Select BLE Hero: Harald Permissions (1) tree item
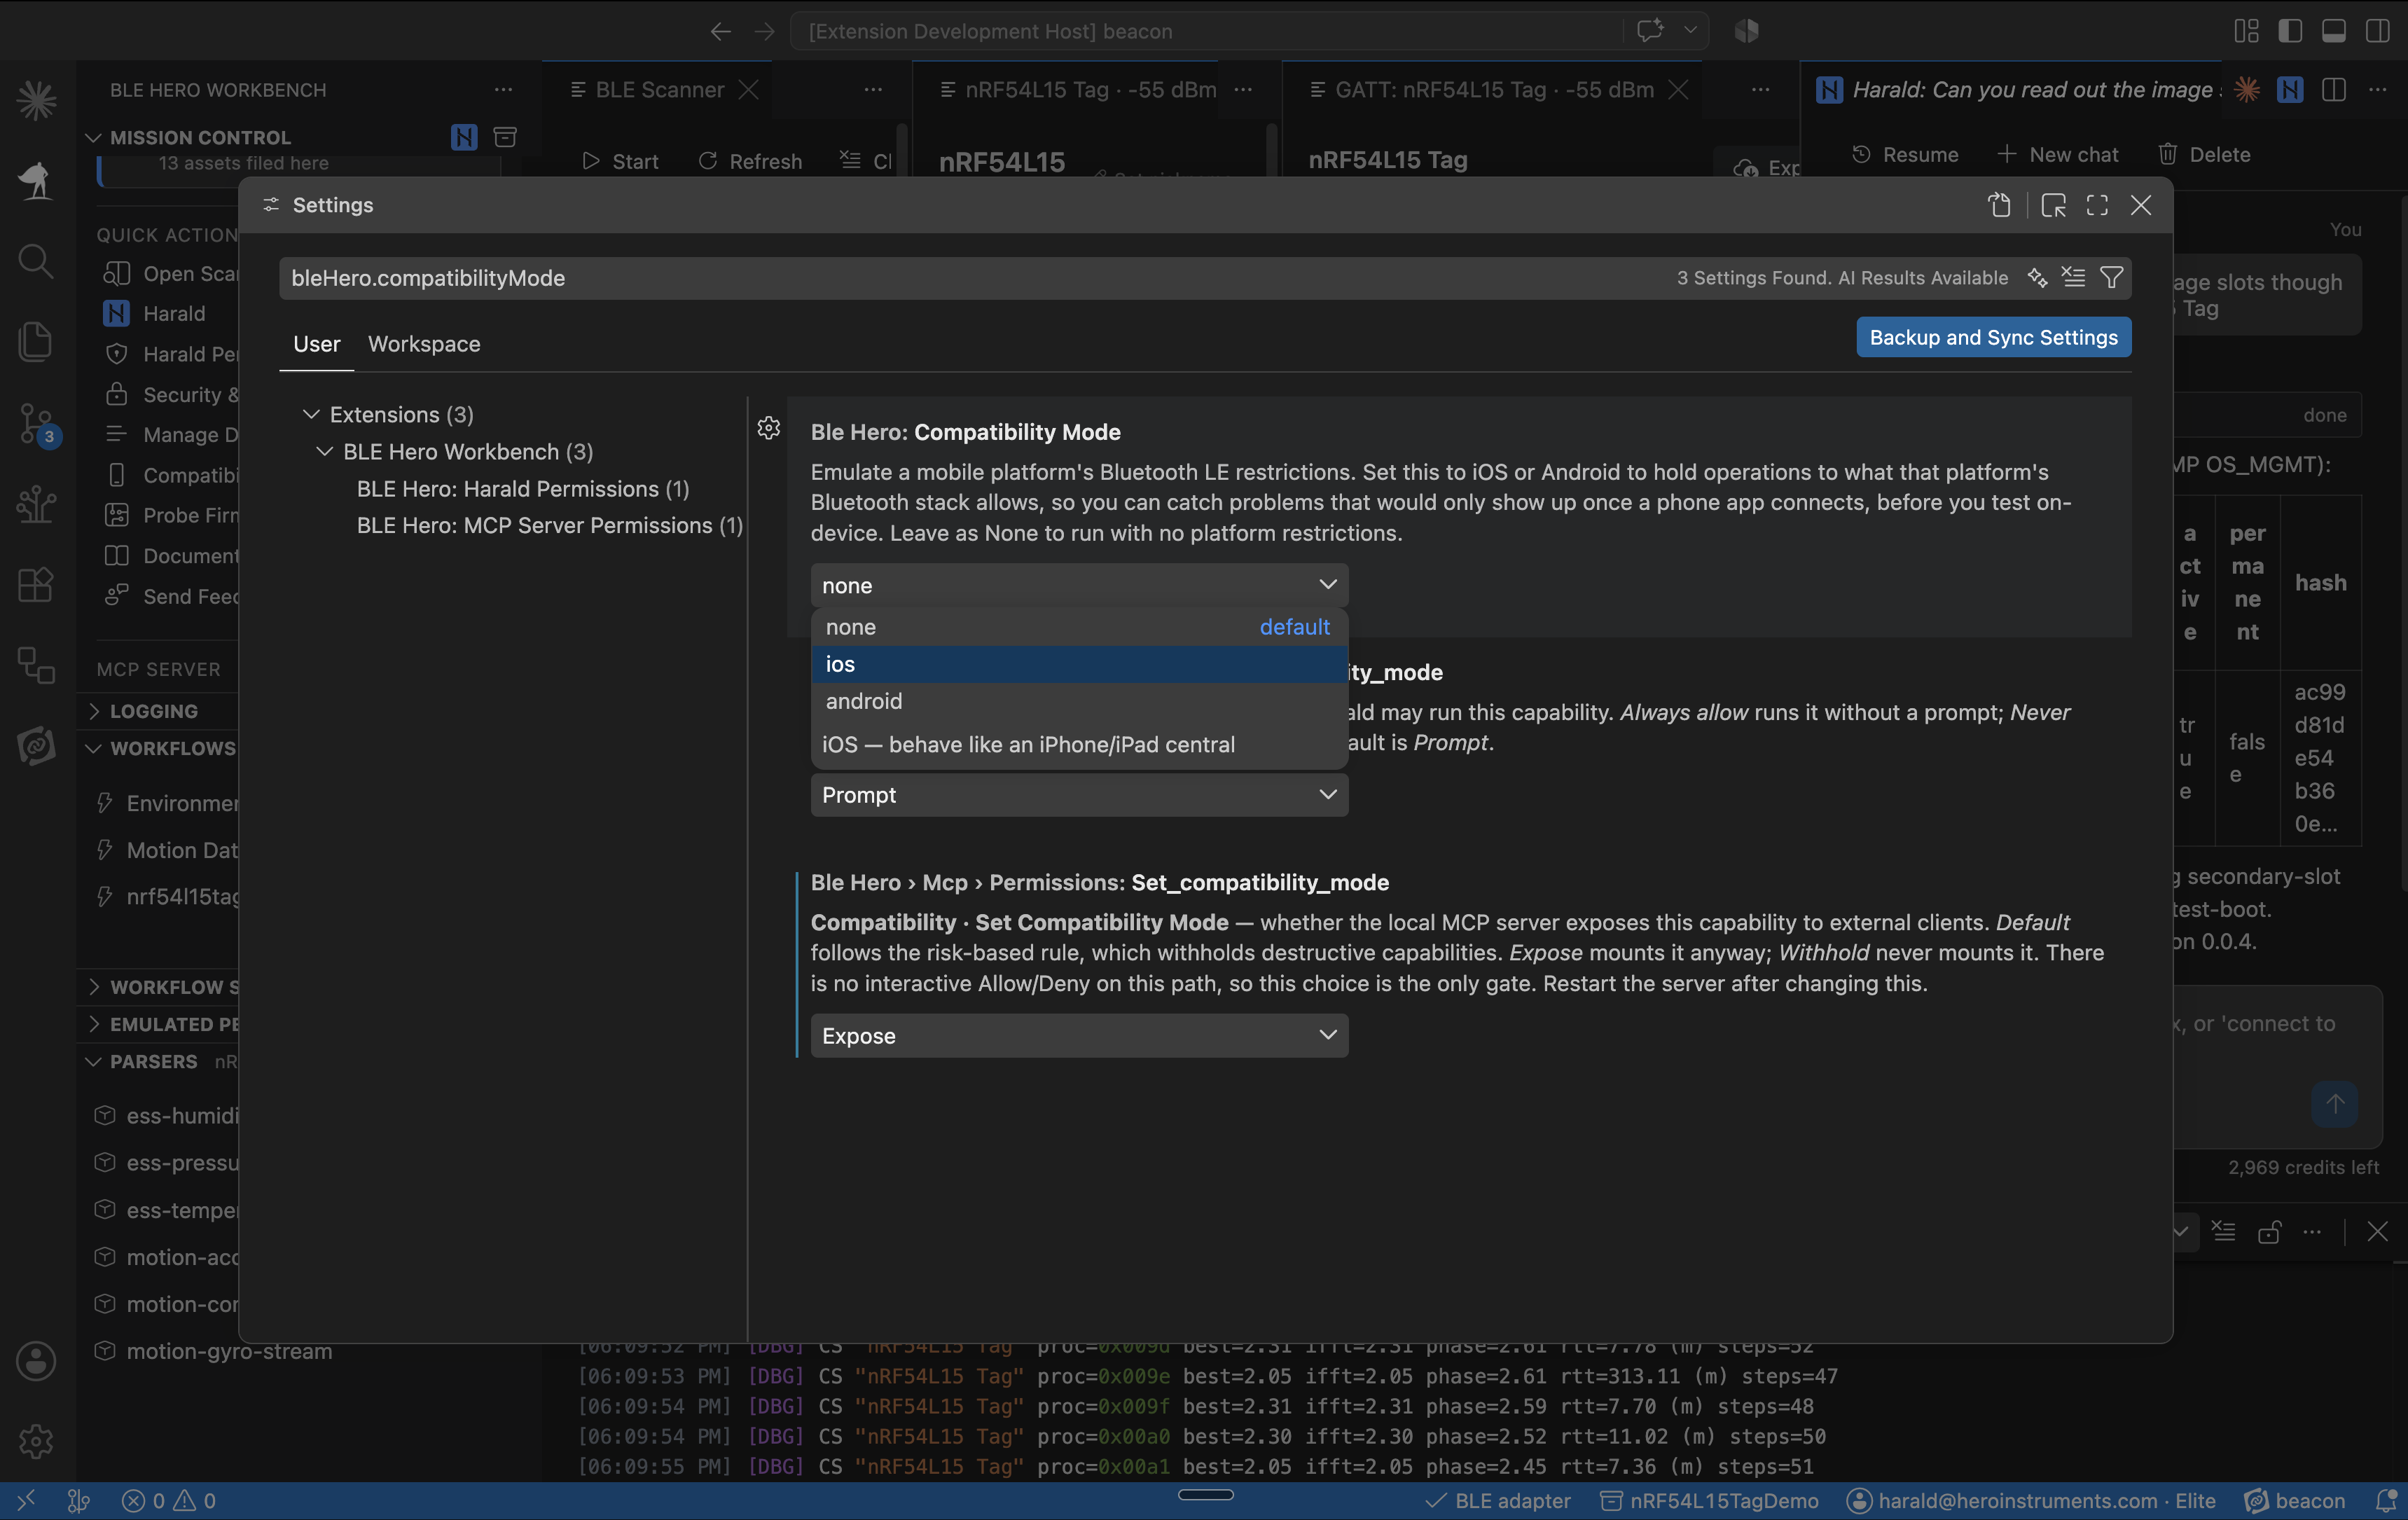 [522, 488]
